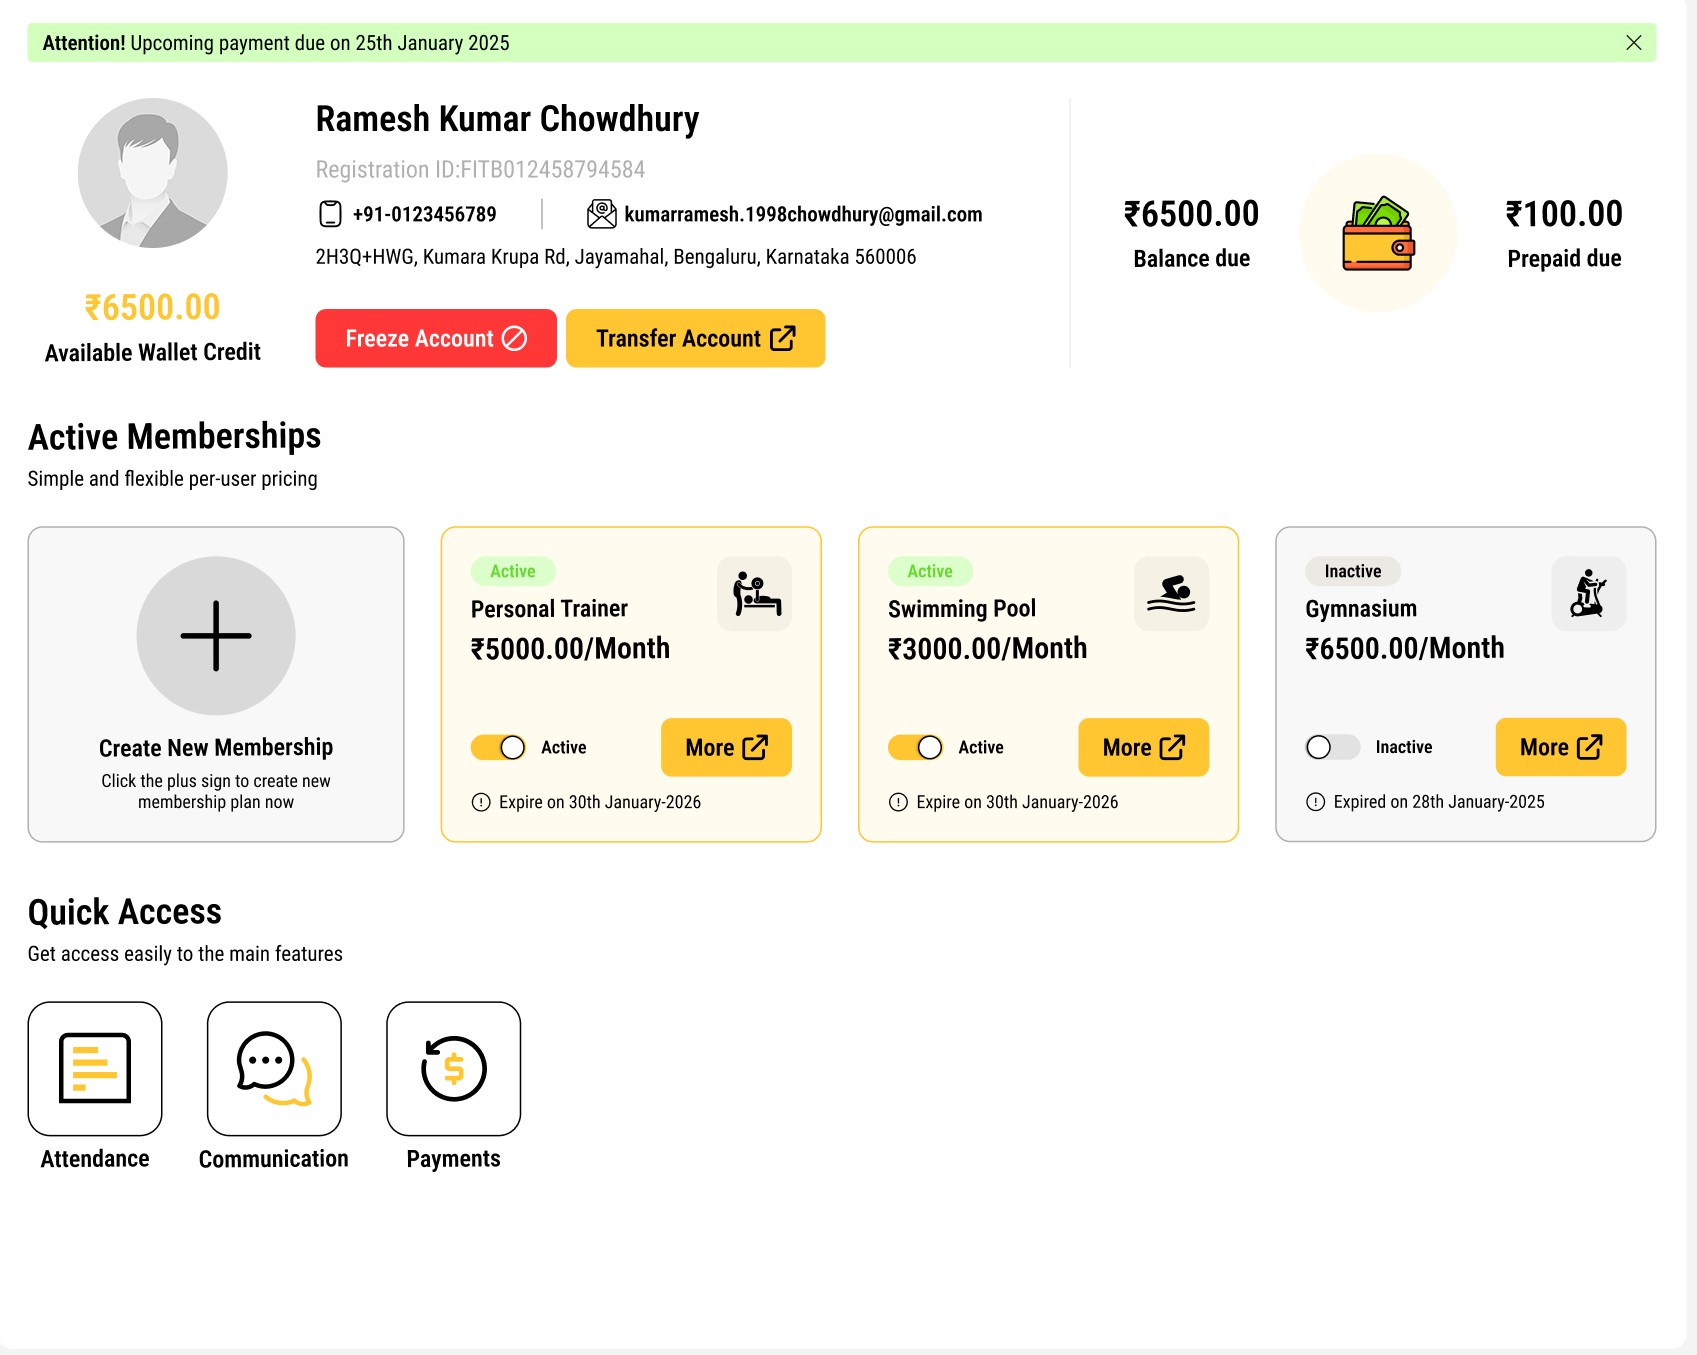This screenshot has width=1697, height=1355.
Task: Disable the Personal Trainer membership toggle
Action: point(498,748)
